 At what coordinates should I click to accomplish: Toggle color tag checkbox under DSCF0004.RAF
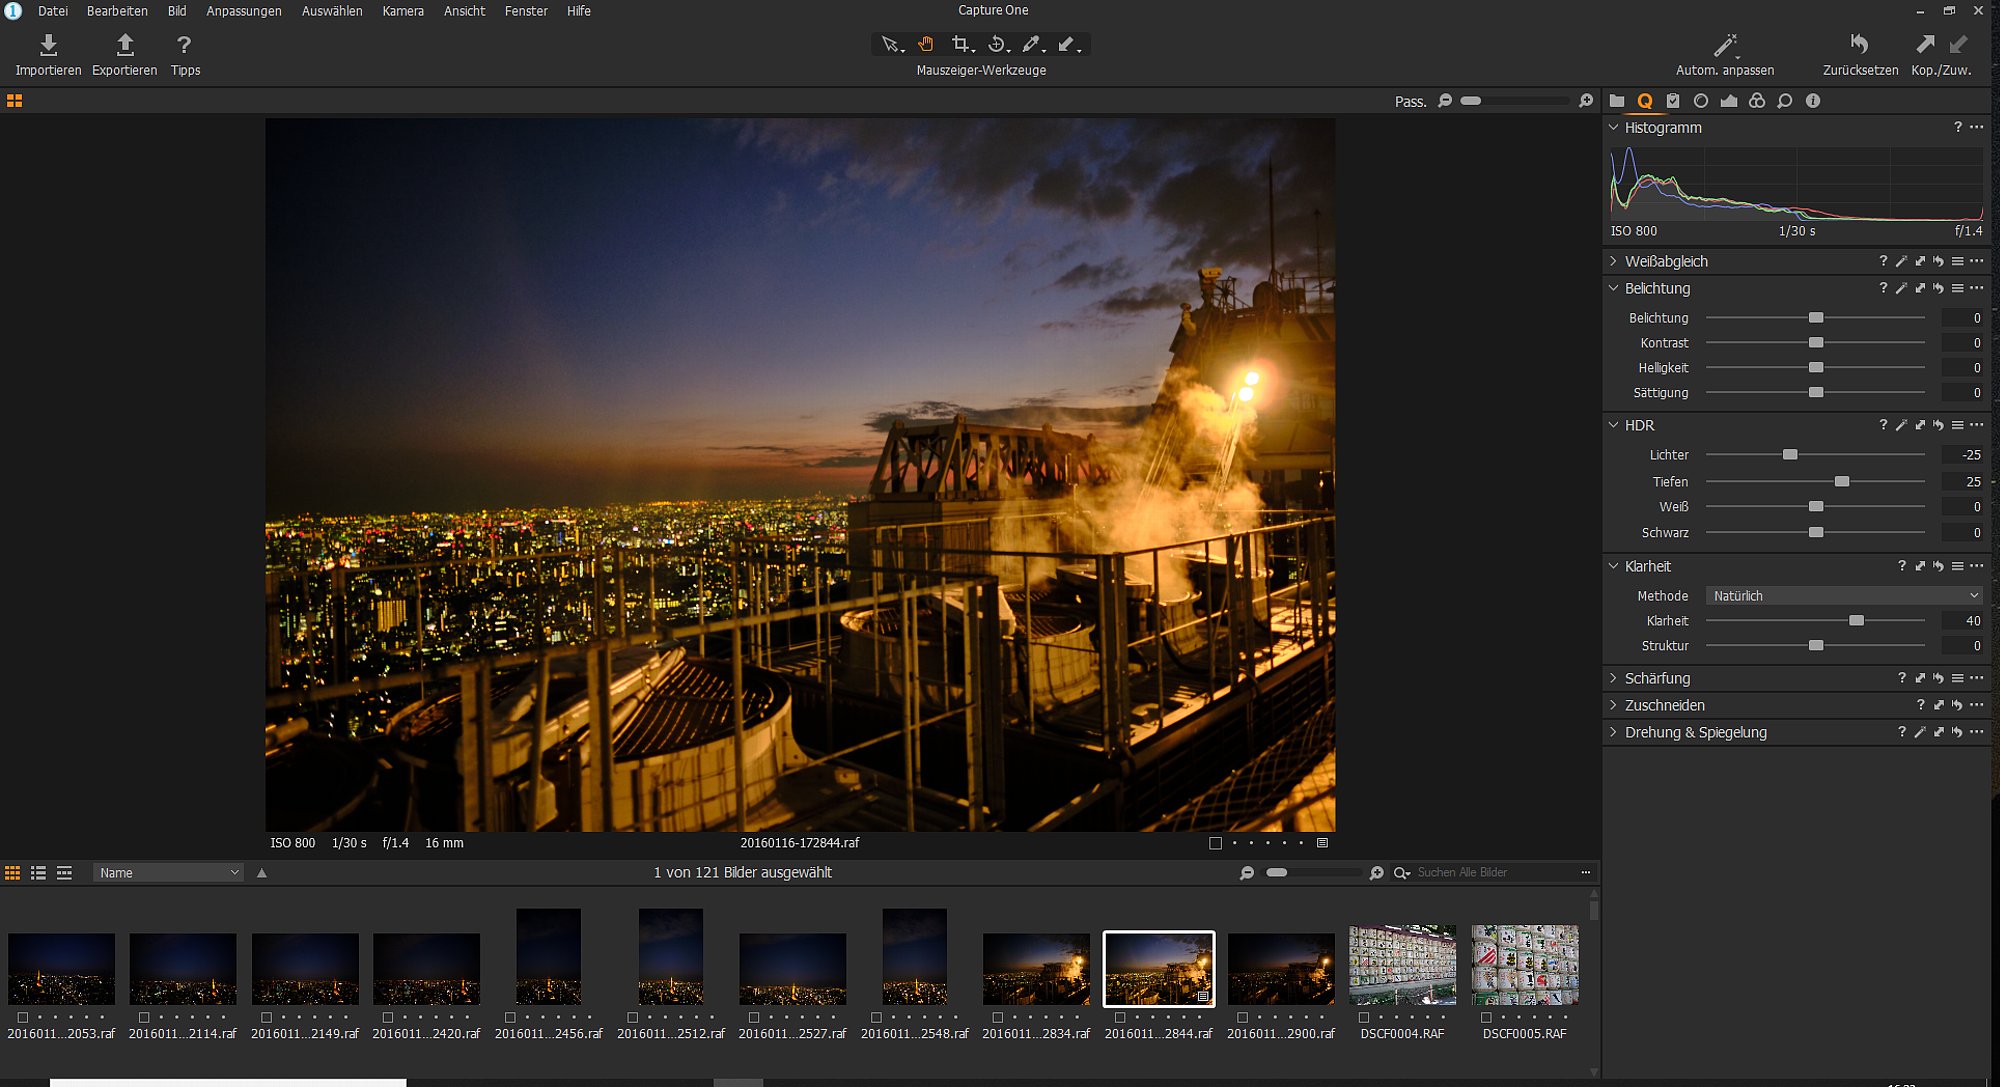[x=1364, y=1017]
